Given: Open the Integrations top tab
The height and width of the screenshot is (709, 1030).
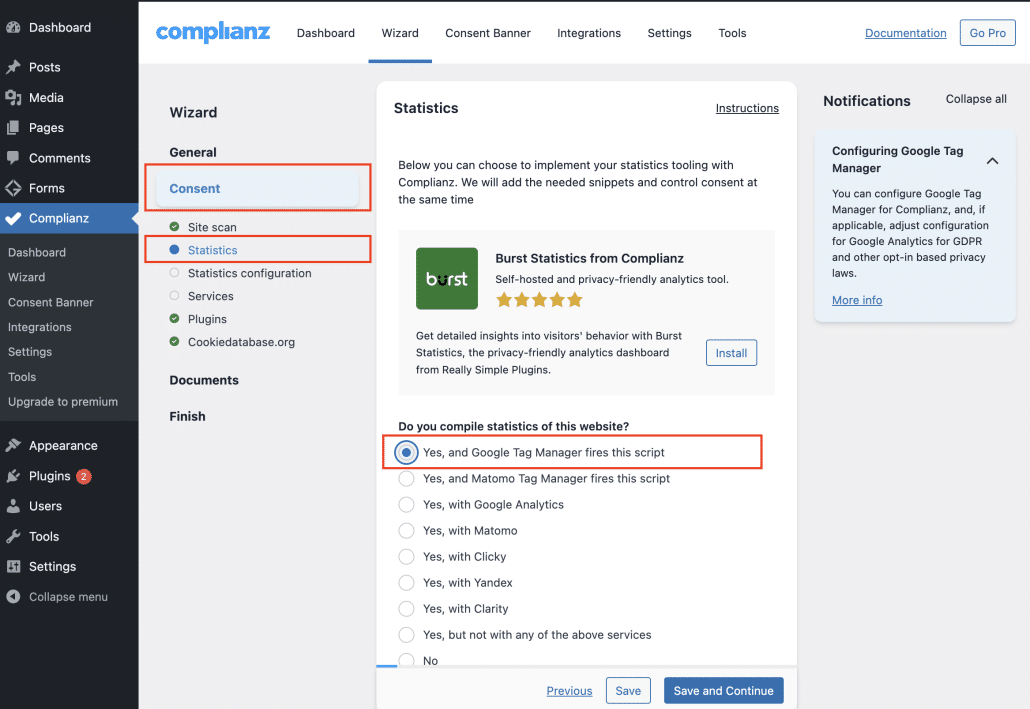Looking at the screenshot, I should click(x=589, y=33).
